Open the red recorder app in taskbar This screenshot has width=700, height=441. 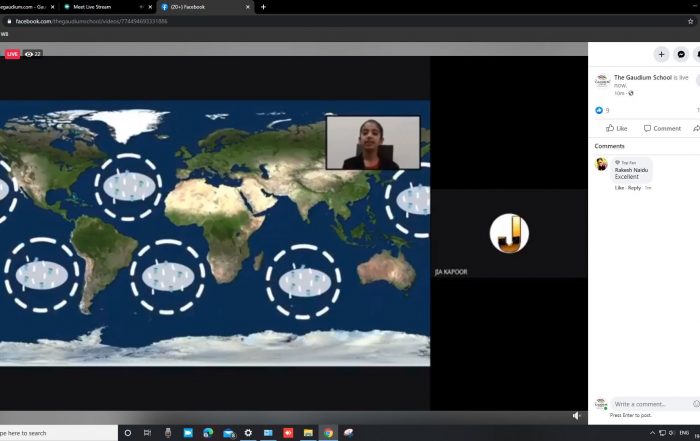[x=288, y=433]
